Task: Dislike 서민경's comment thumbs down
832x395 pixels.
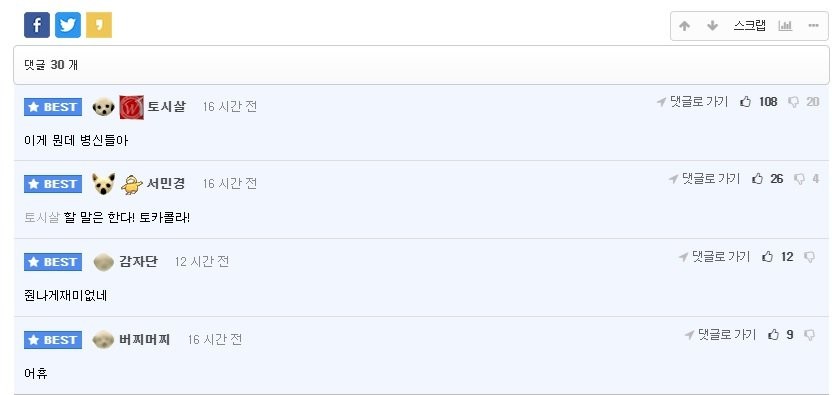Action: [799, 179]
